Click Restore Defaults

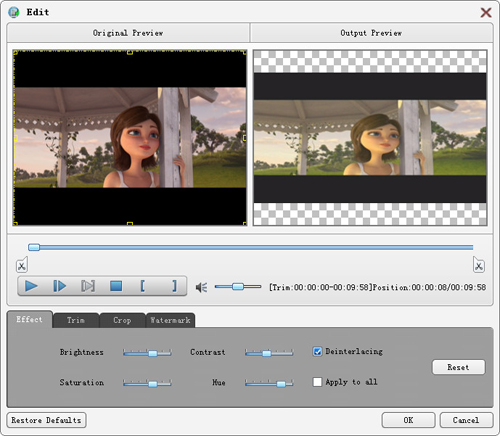(x=46, y=420)
